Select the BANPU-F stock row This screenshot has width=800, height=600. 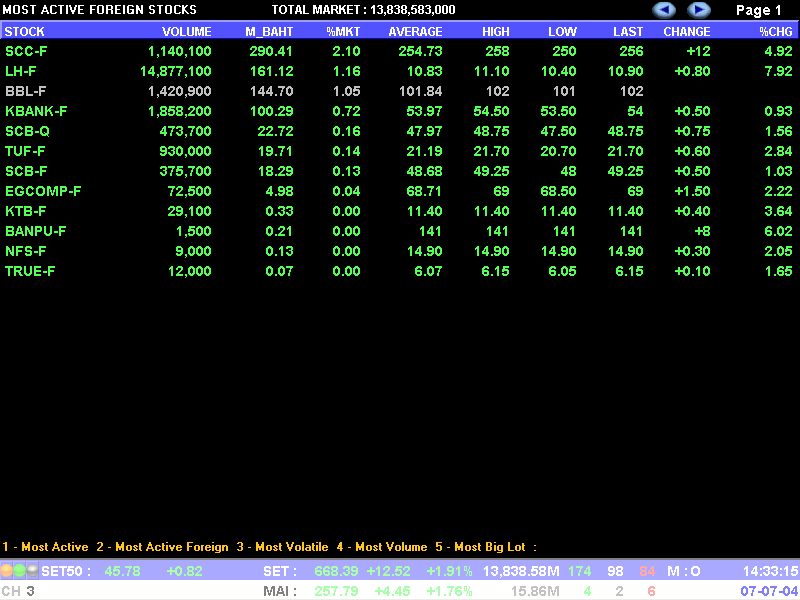click(400, 231)
